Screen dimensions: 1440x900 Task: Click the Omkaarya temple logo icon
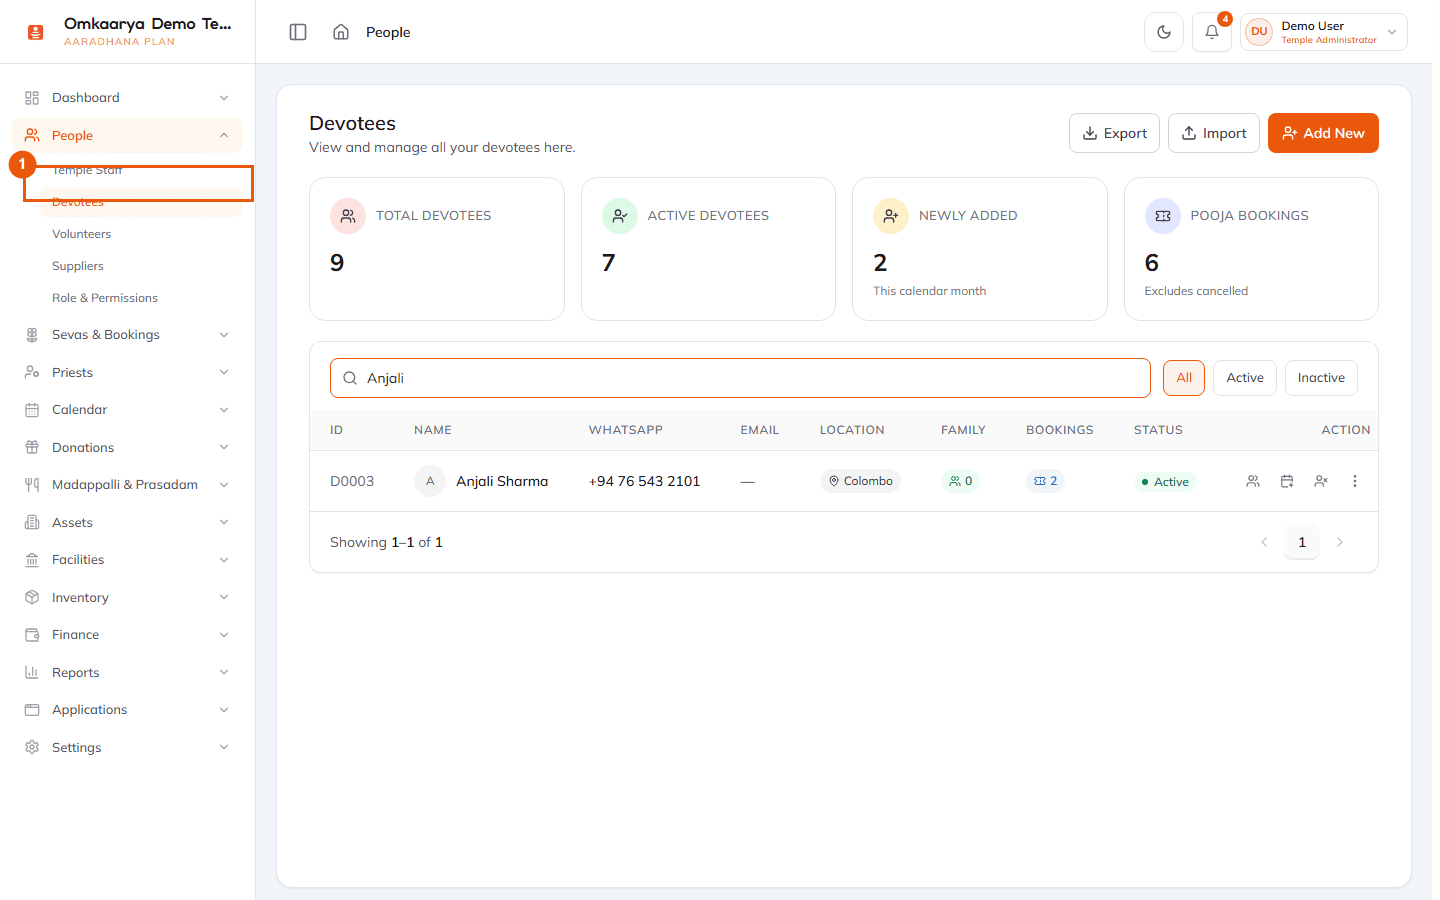36,32
